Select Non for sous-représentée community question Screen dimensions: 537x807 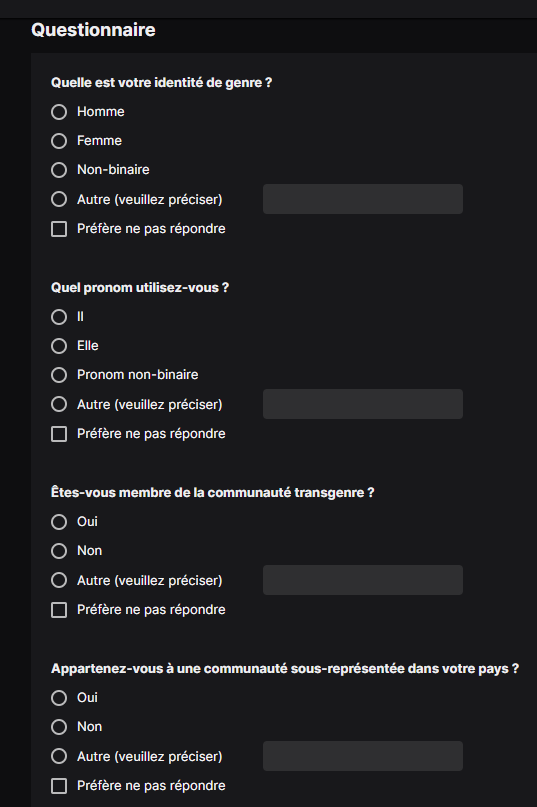pyautogui.click(x=59, y=727)
